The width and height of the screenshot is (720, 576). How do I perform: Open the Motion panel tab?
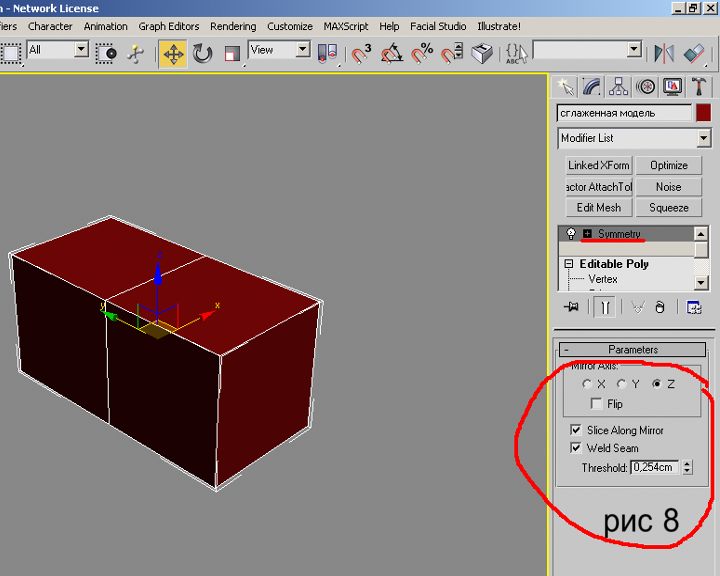(x=646, y=88)
